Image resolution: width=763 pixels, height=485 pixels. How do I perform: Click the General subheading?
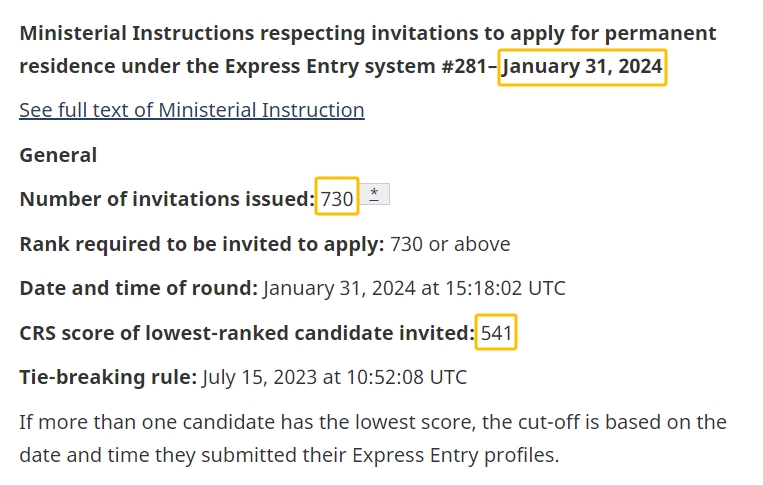(58, 155)
